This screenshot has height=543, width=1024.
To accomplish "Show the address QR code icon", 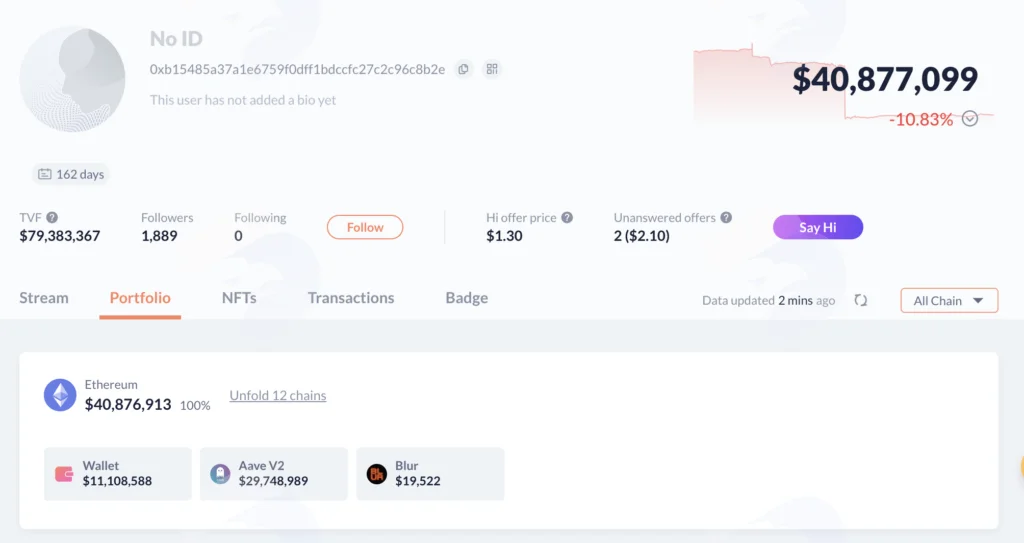I will coord(492,69).
